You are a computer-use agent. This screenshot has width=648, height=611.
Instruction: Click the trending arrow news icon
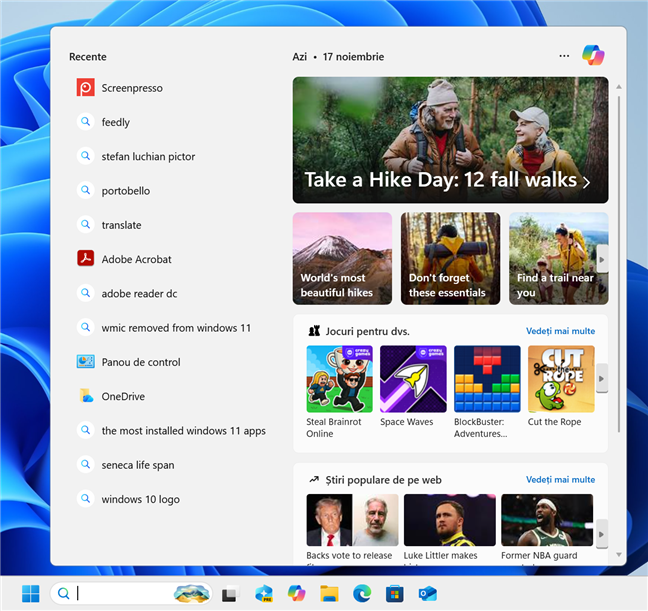314,480
